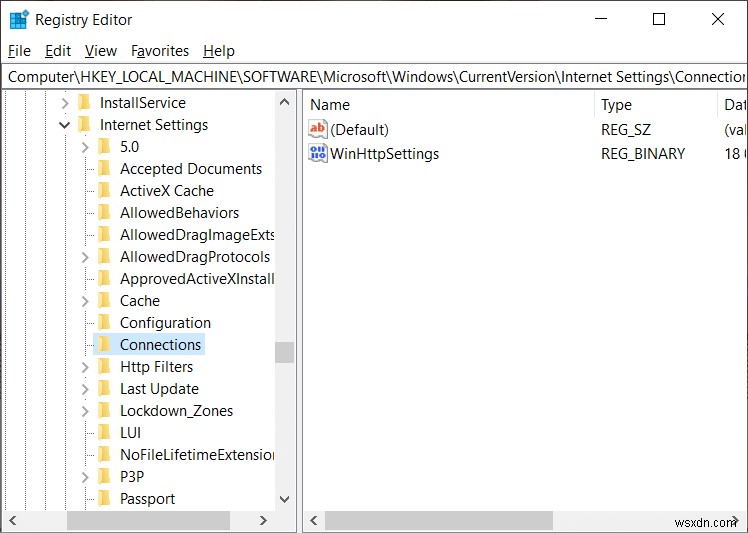This screenshot has width=748, height=533.
Task: Click the tree pane scroll up arrow
Action: (x=284, y=102)
